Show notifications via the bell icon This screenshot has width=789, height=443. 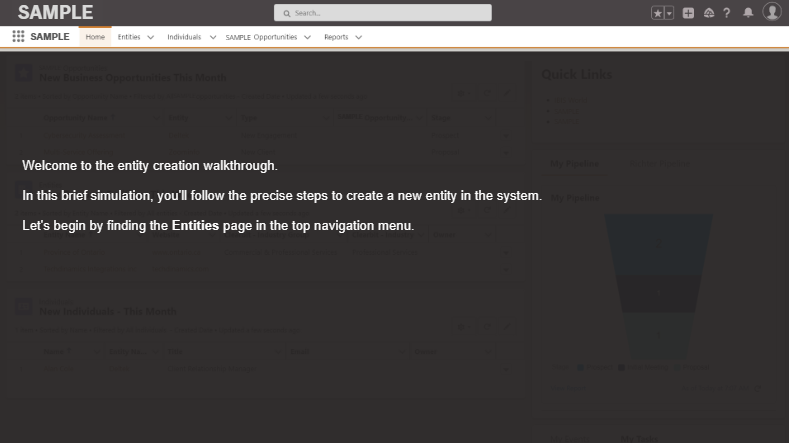pyautogui.click(x=747, y=13)
